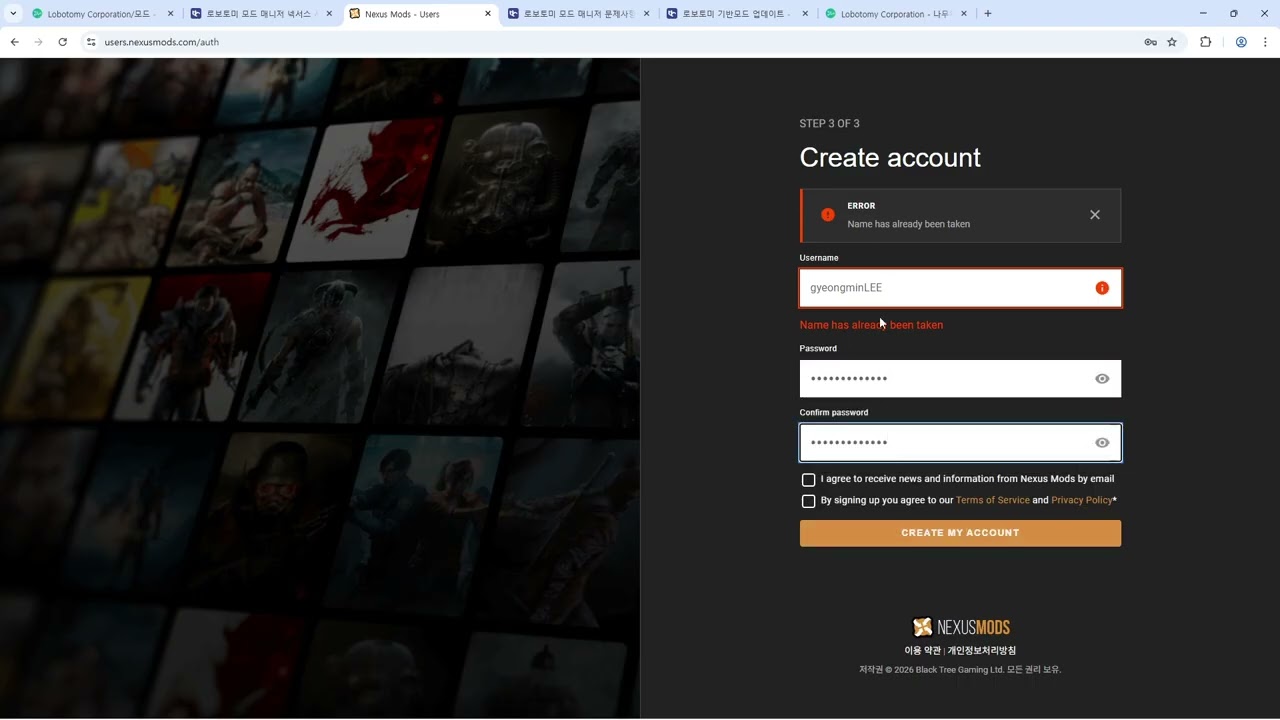Screen dimensions: 1280x720
Task: Click the STEP 3 OF 3 text
Action: 829,124
